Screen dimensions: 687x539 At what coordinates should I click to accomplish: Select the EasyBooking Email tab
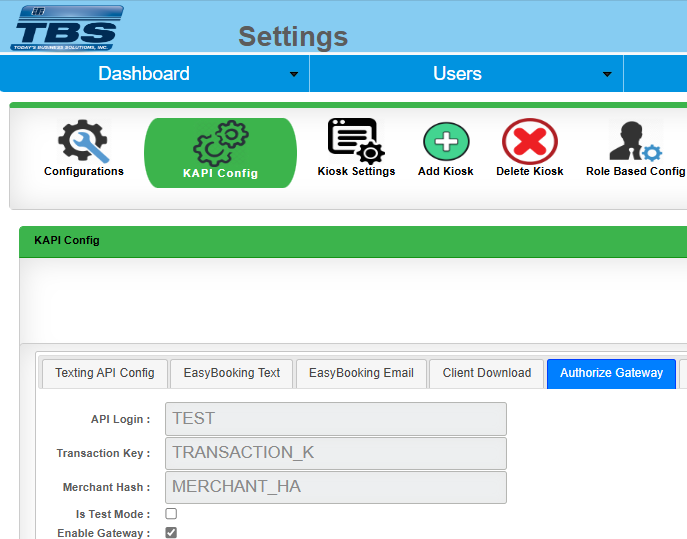tap(361, 373)
